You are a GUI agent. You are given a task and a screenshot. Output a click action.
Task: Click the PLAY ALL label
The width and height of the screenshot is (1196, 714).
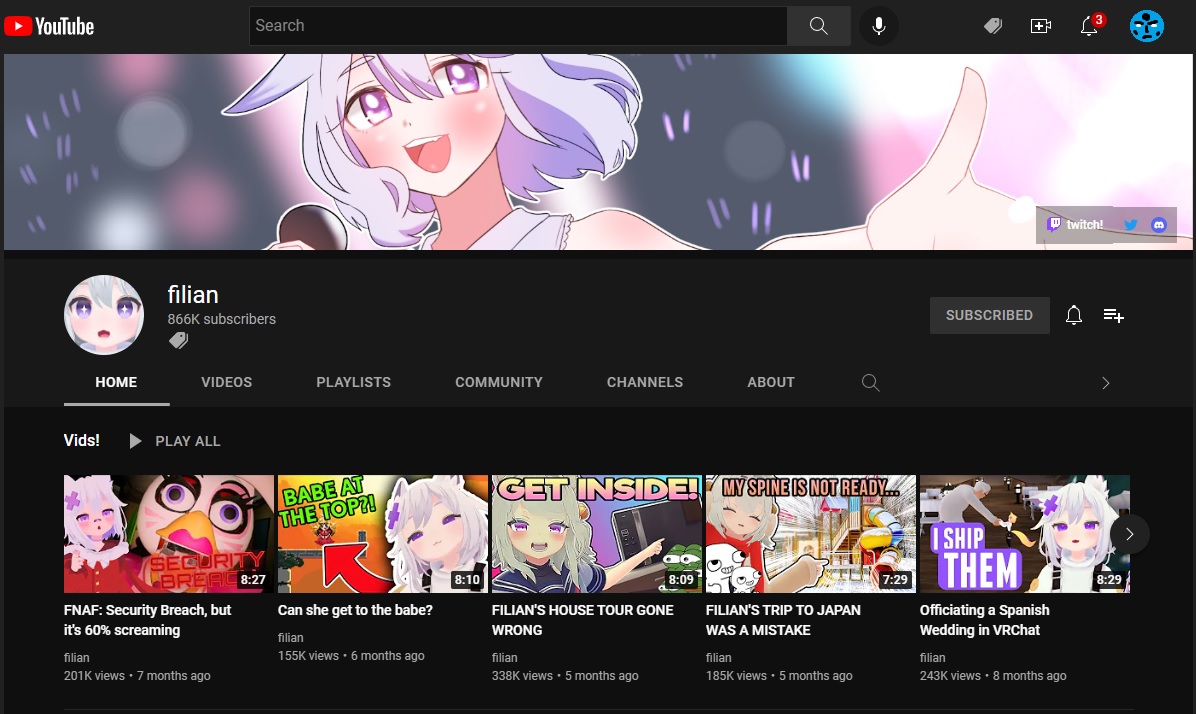188,441
